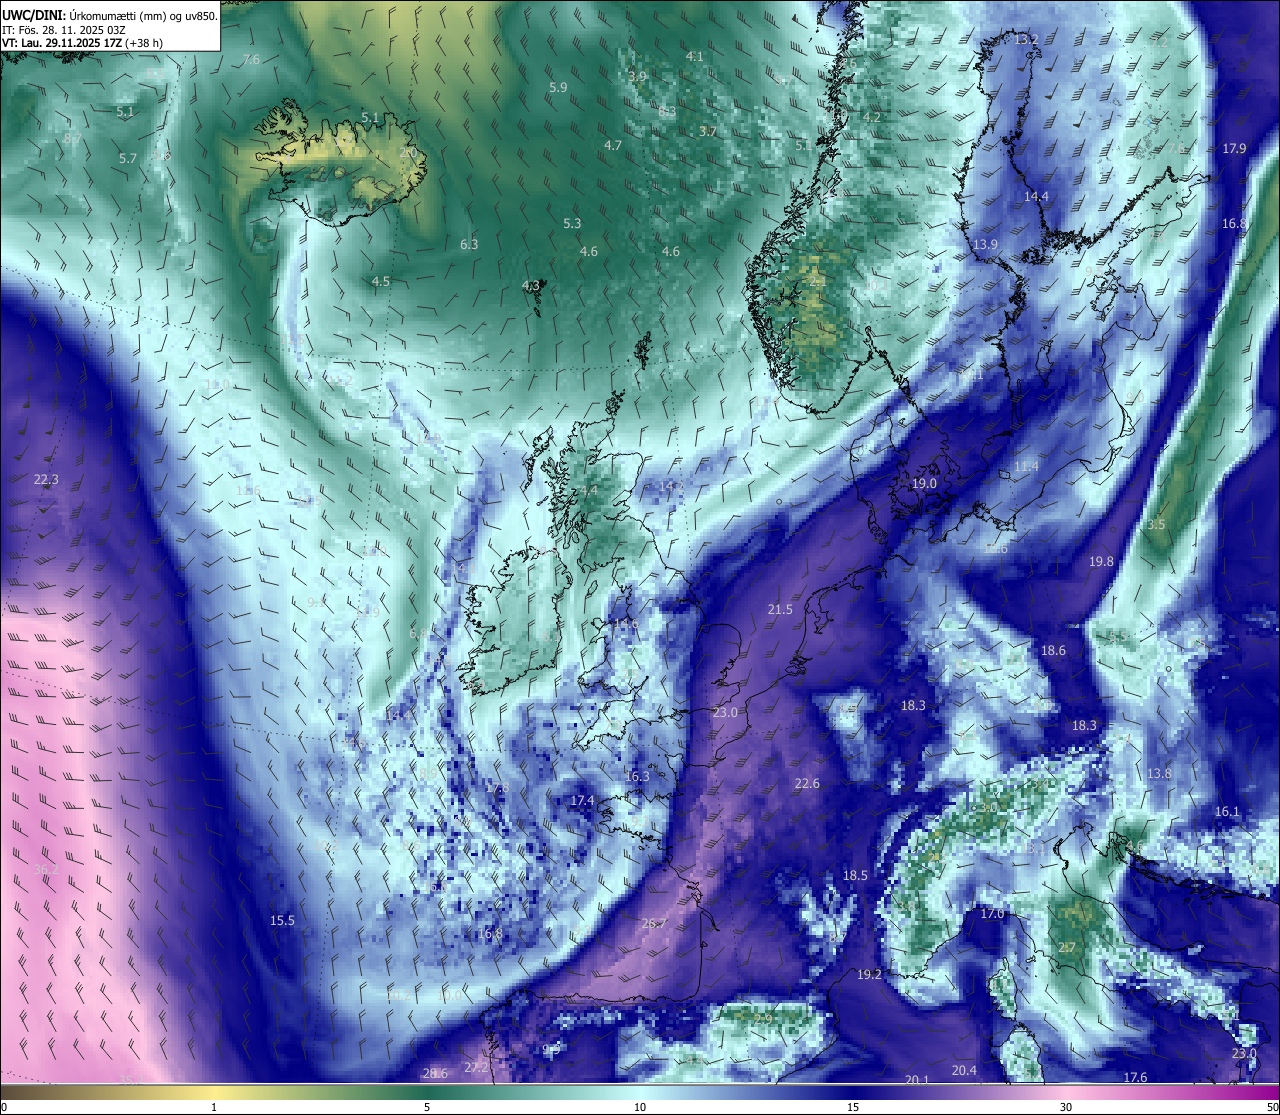Click the 4.7 value in the Norwegian Sea

point(613,146)
